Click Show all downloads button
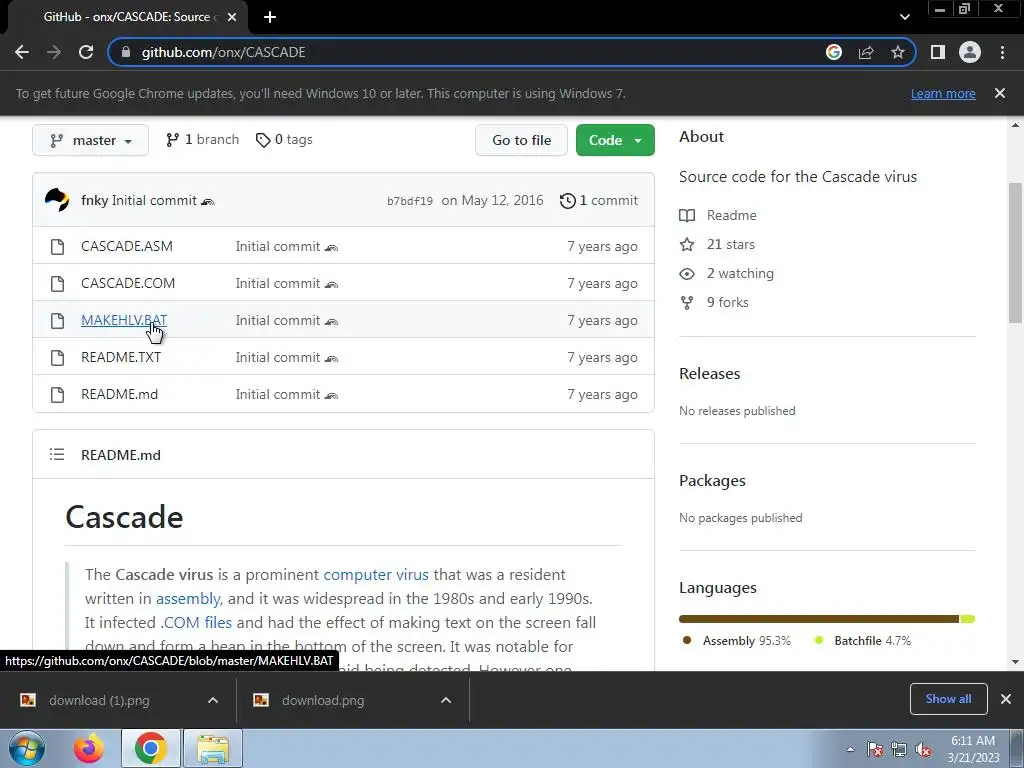Image resolution: width=1024 pixels, height=768 pixels. click(x=948, y=699)
